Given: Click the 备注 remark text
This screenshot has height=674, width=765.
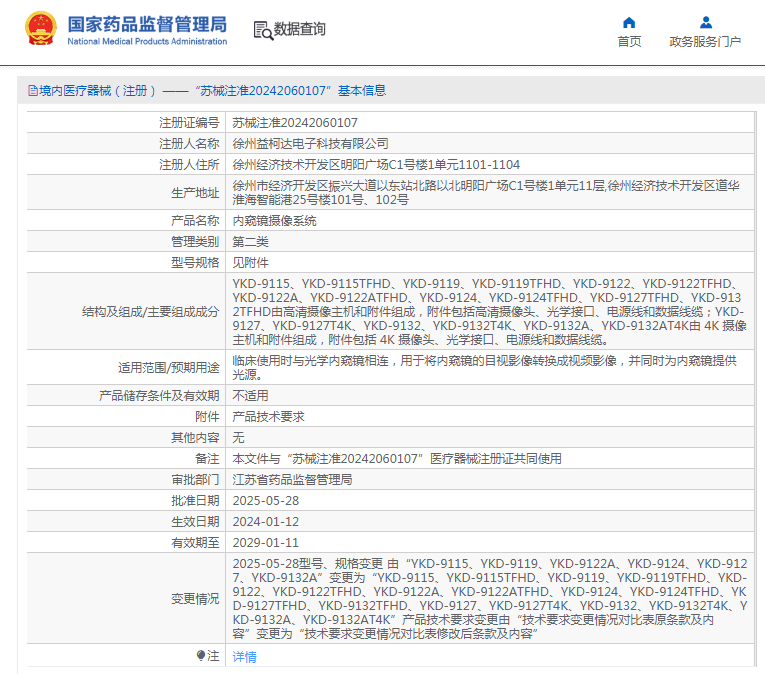Looking at the screenshot, I should tap(397, 458).
